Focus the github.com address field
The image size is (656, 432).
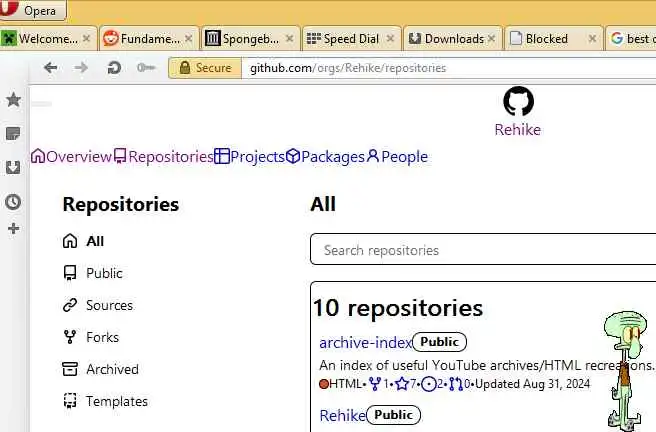[448, 68]
